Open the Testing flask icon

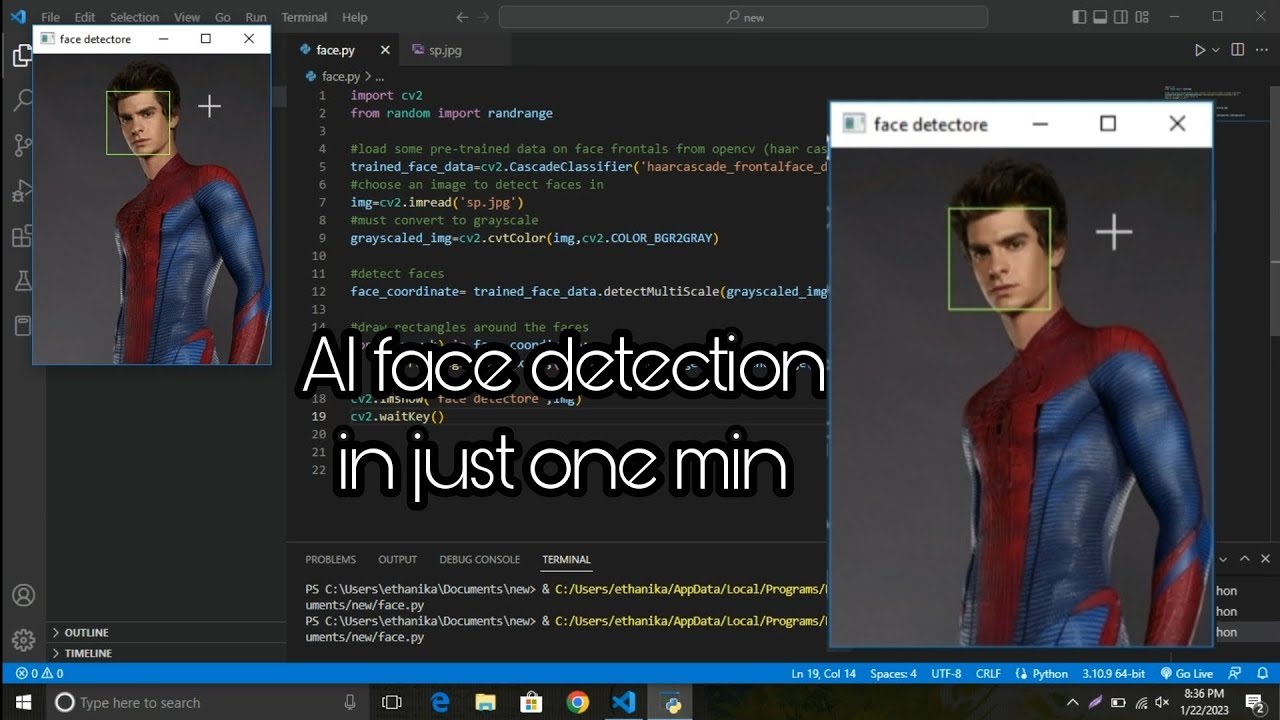click(x=22, y=282)
